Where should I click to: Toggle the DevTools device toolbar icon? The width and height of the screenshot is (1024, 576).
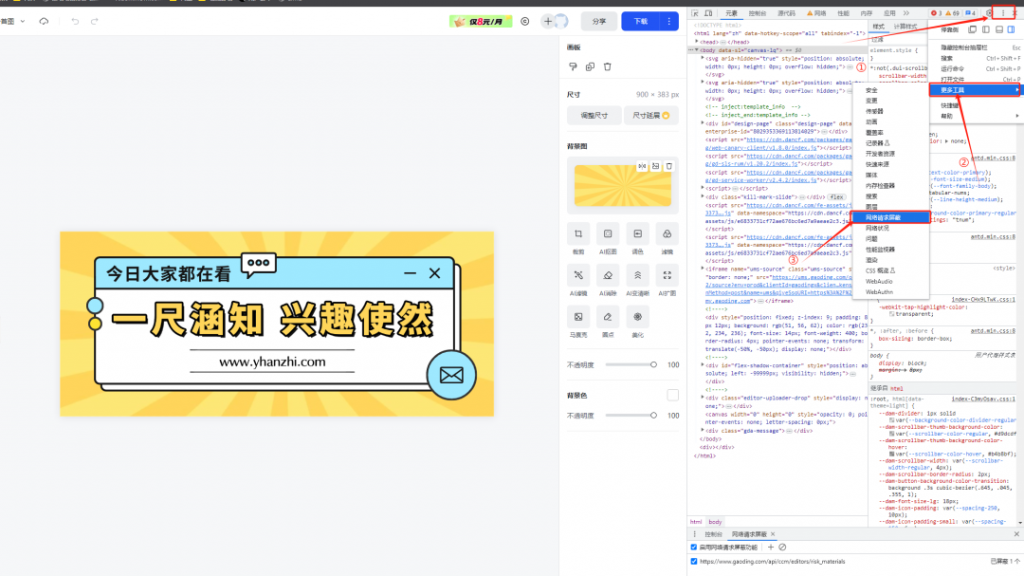tap(708, 13)
